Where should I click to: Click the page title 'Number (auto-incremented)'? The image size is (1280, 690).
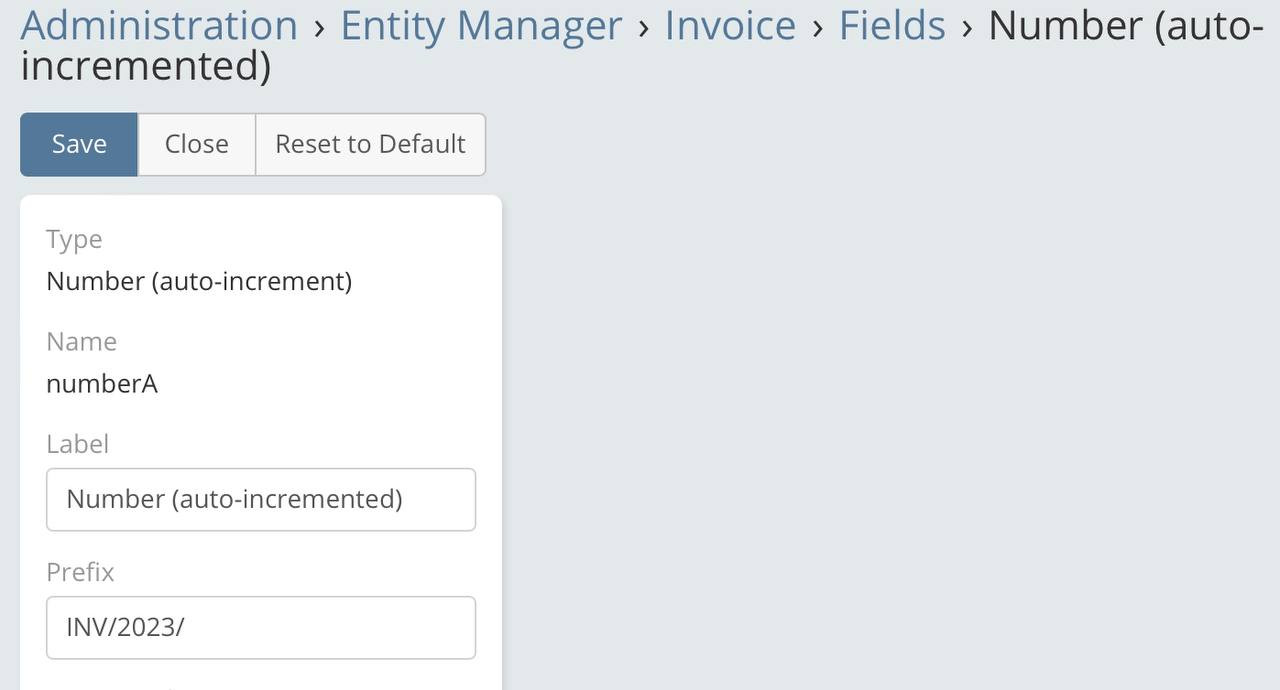click(1125, 25)
